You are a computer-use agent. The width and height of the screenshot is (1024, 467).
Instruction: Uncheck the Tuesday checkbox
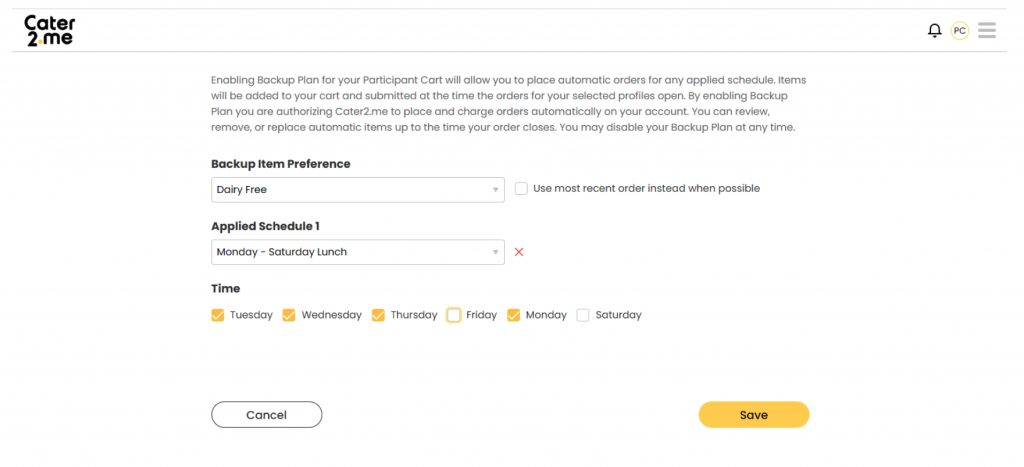pos(217,315)
